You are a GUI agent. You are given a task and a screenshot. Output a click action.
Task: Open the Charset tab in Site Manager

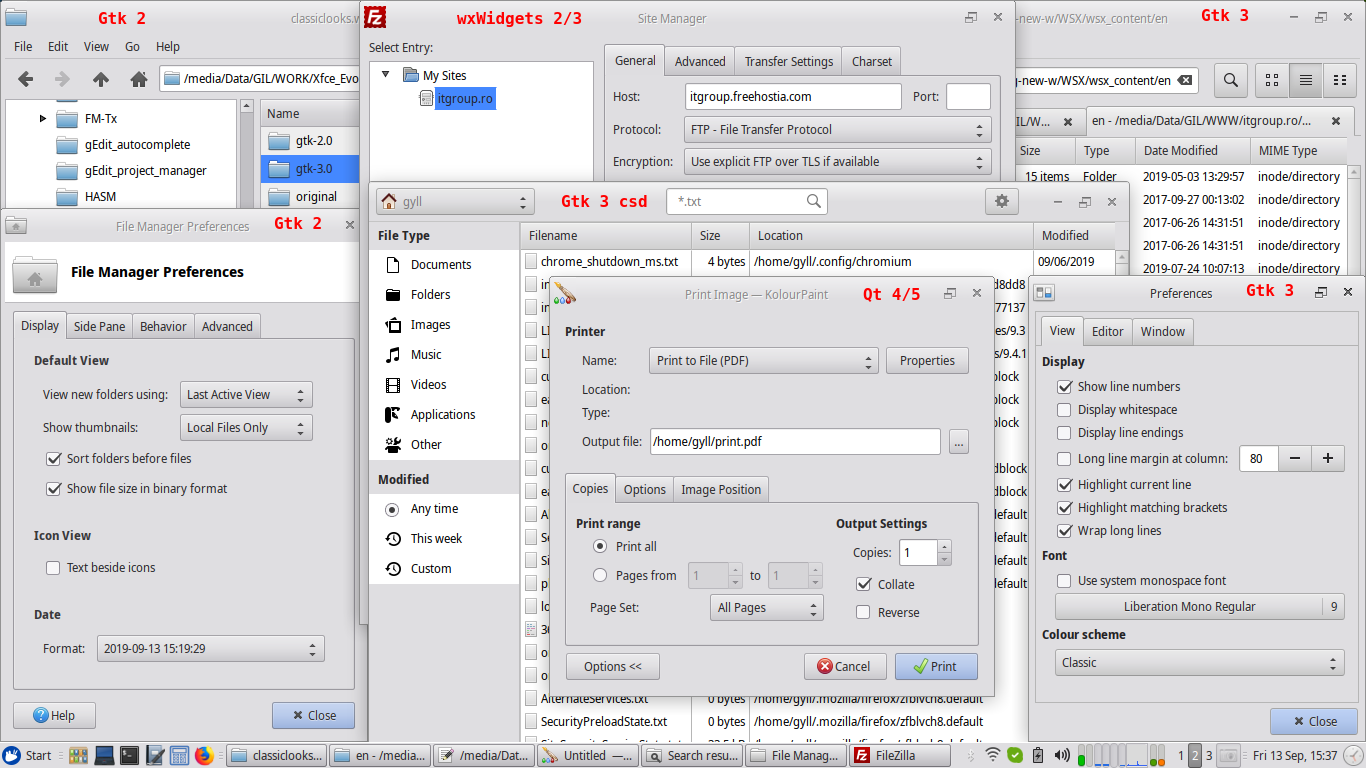tap(872, 61)
